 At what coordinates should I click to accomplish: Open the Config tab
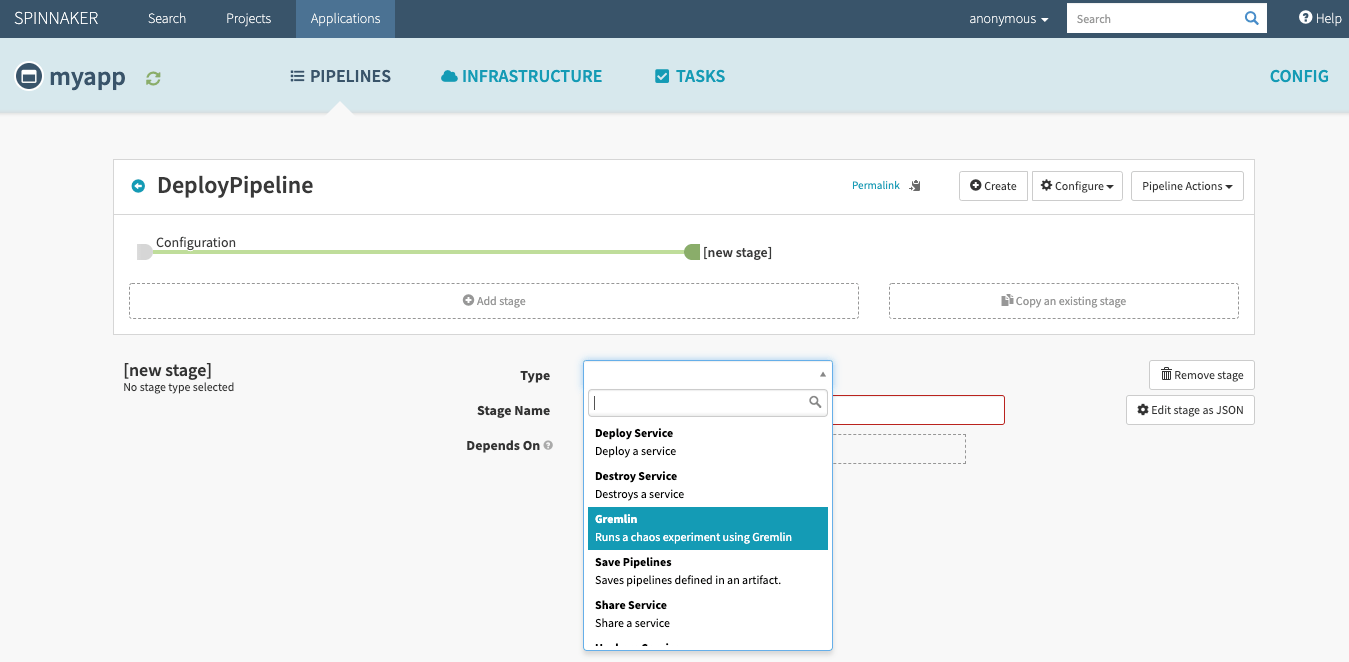[x=1299, y=76]
